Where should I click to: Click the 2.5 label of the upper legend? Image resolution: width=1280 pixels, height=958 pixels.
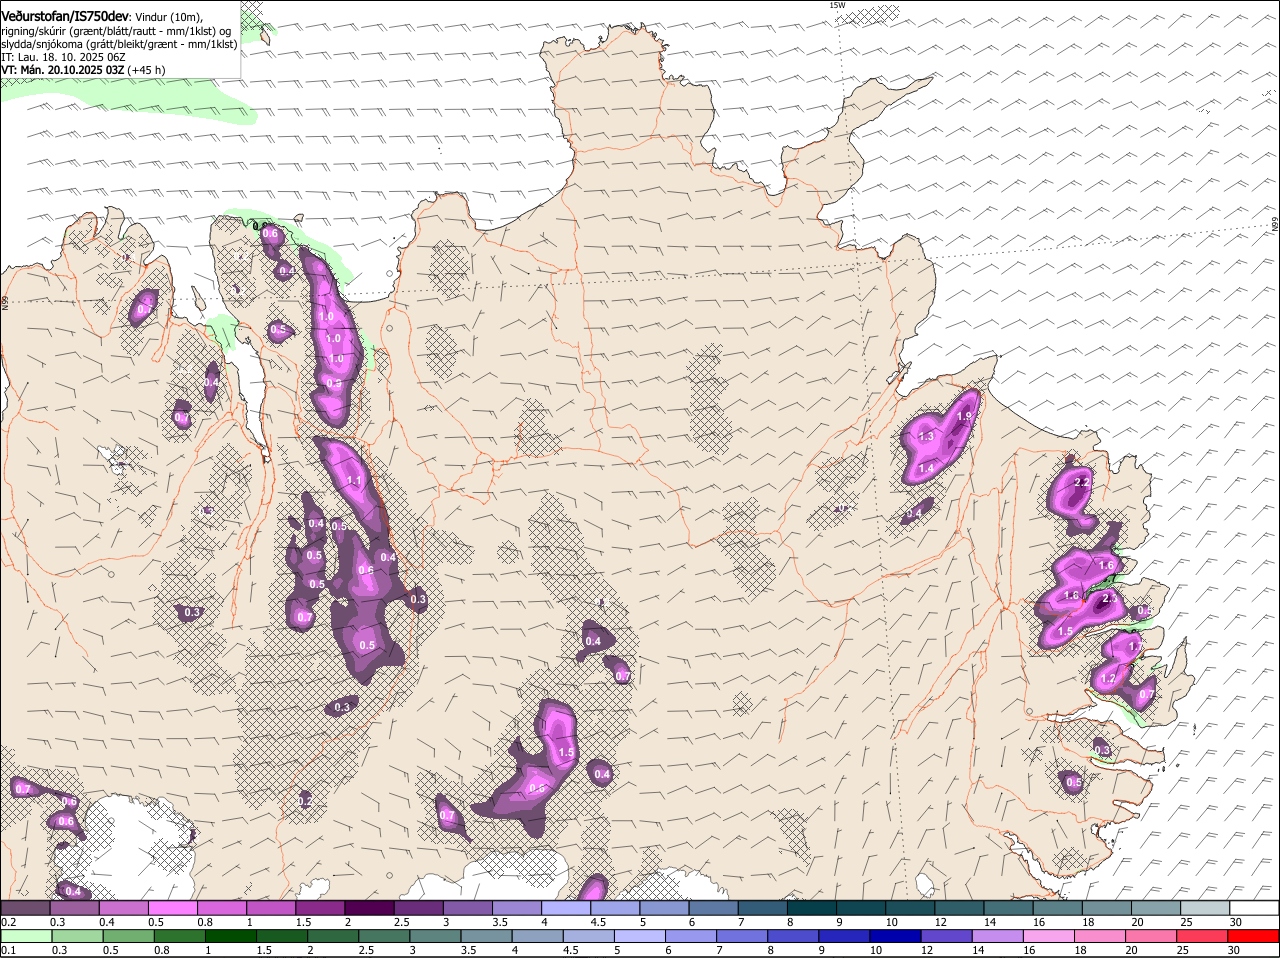click(401, 922)
